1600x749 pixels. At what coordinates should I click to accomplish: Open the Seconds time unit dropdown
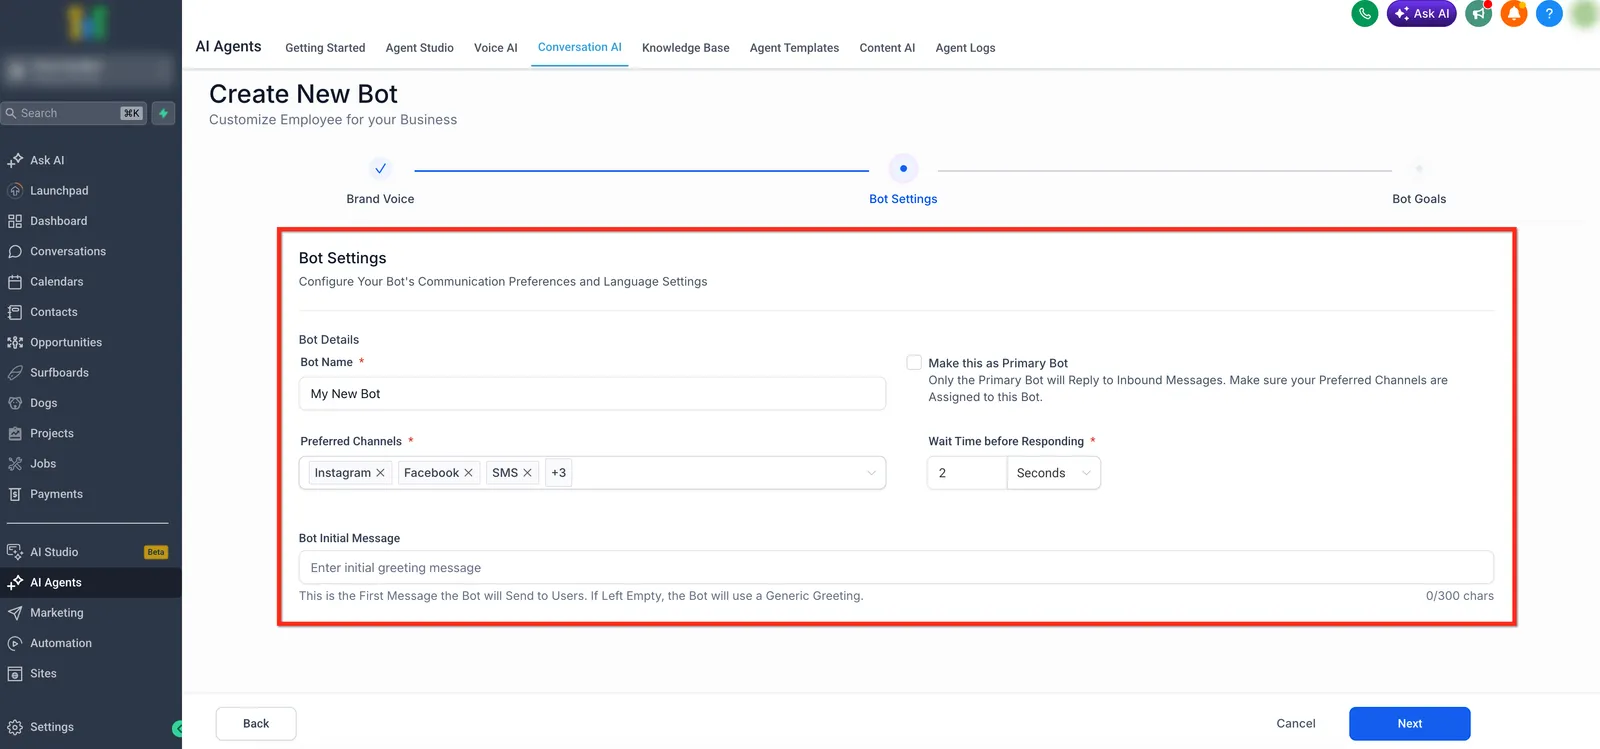click(x=1054, y=473)
